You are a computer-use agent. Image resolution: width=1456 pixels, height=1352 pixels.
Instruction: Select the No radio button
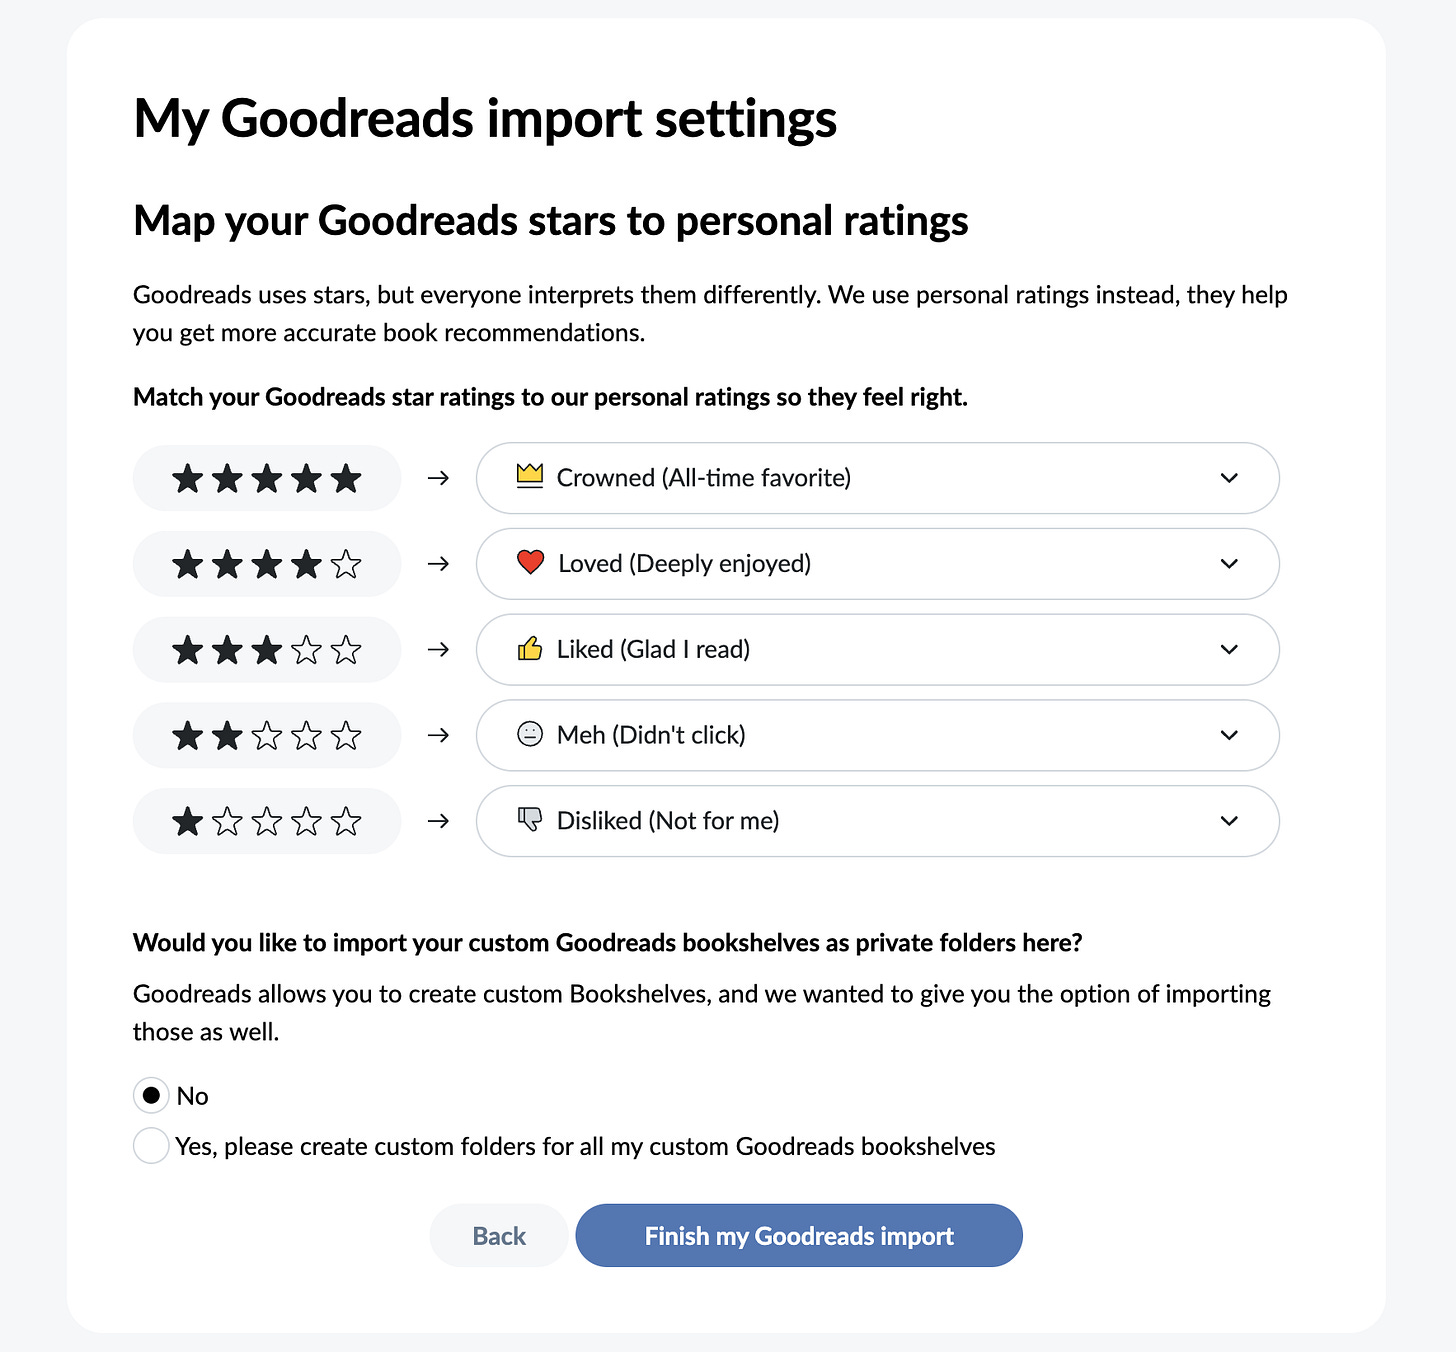click(x=151, y=1096)
